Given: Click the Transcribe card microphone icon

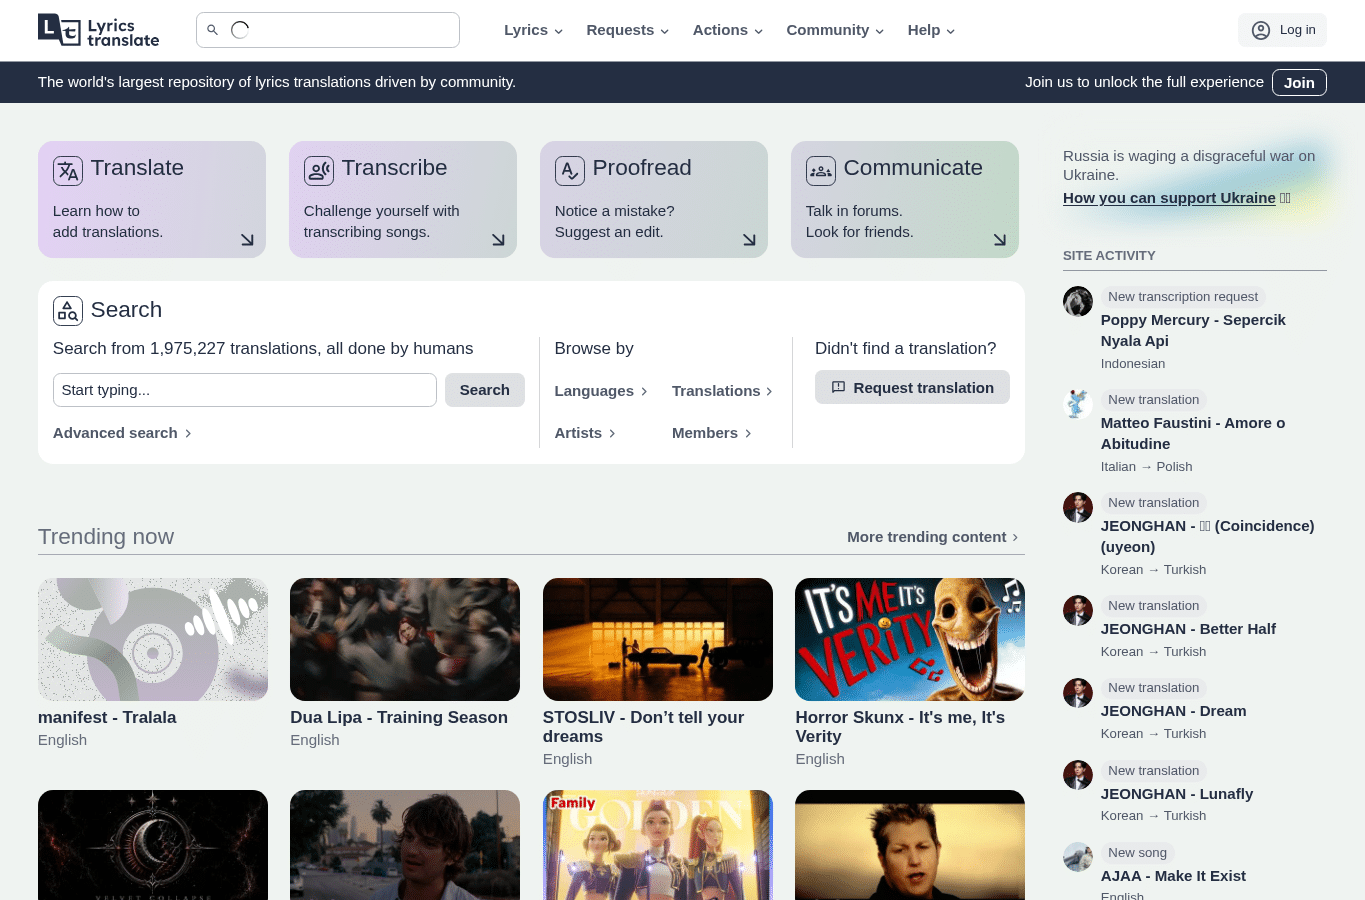Looking at the screenshot, I should pos(319,171).
